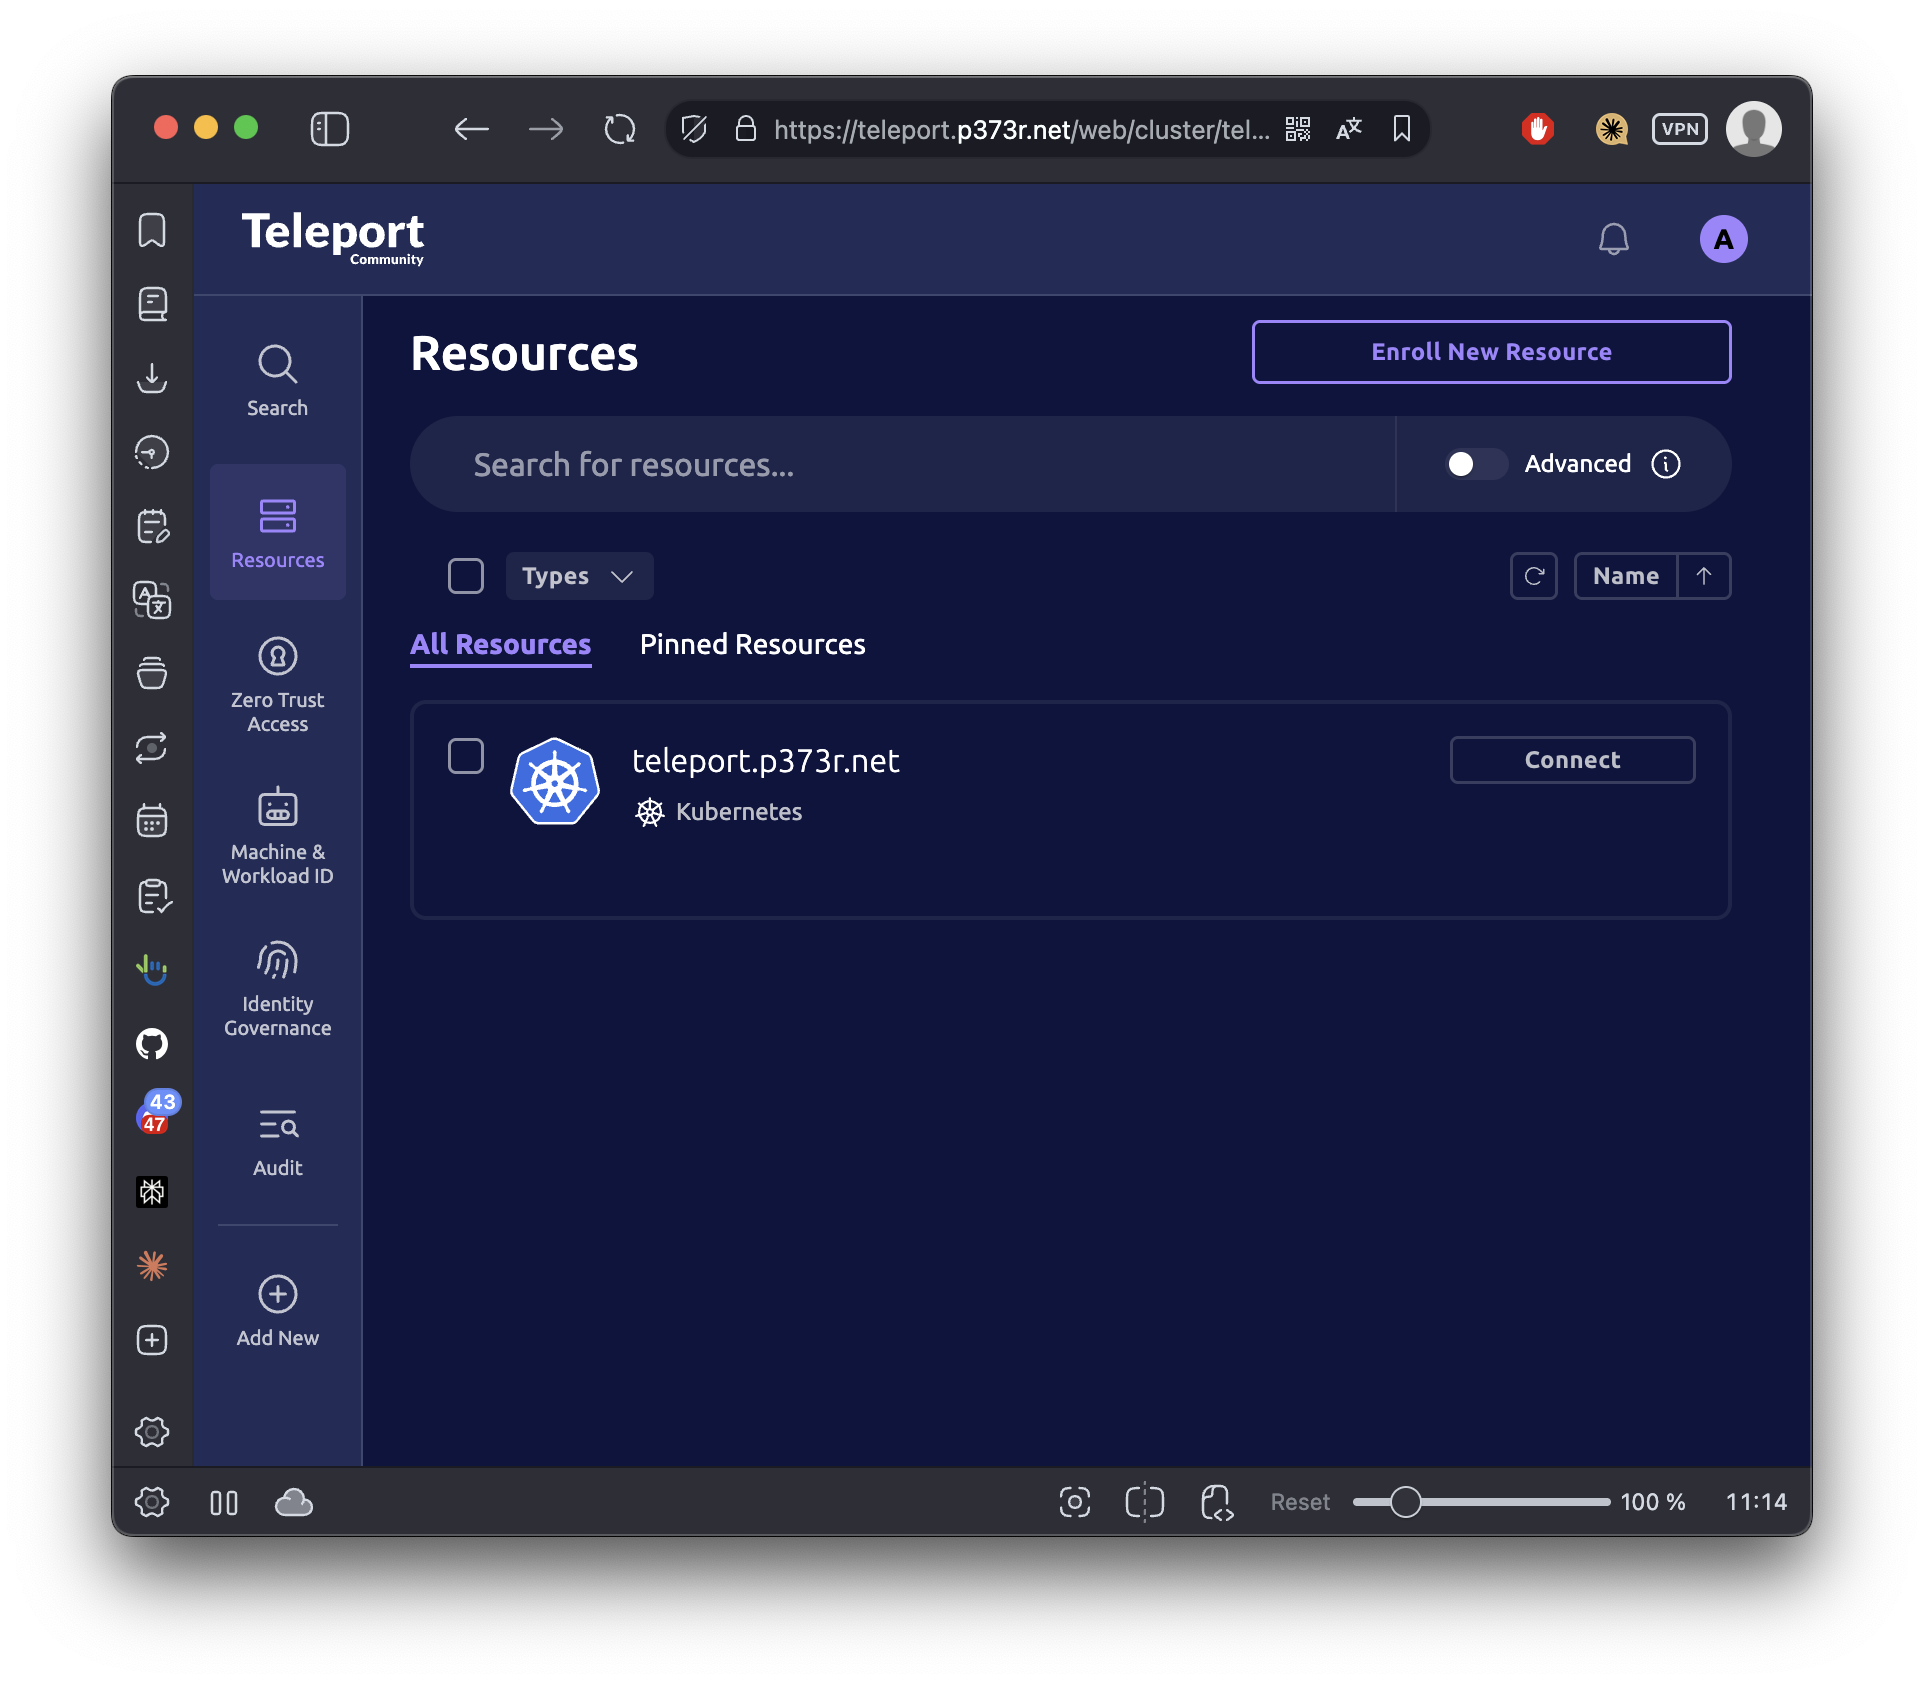This screenshot has width=1924, height=1684.
Task: Open Identity Governance section
Action: 277,989
